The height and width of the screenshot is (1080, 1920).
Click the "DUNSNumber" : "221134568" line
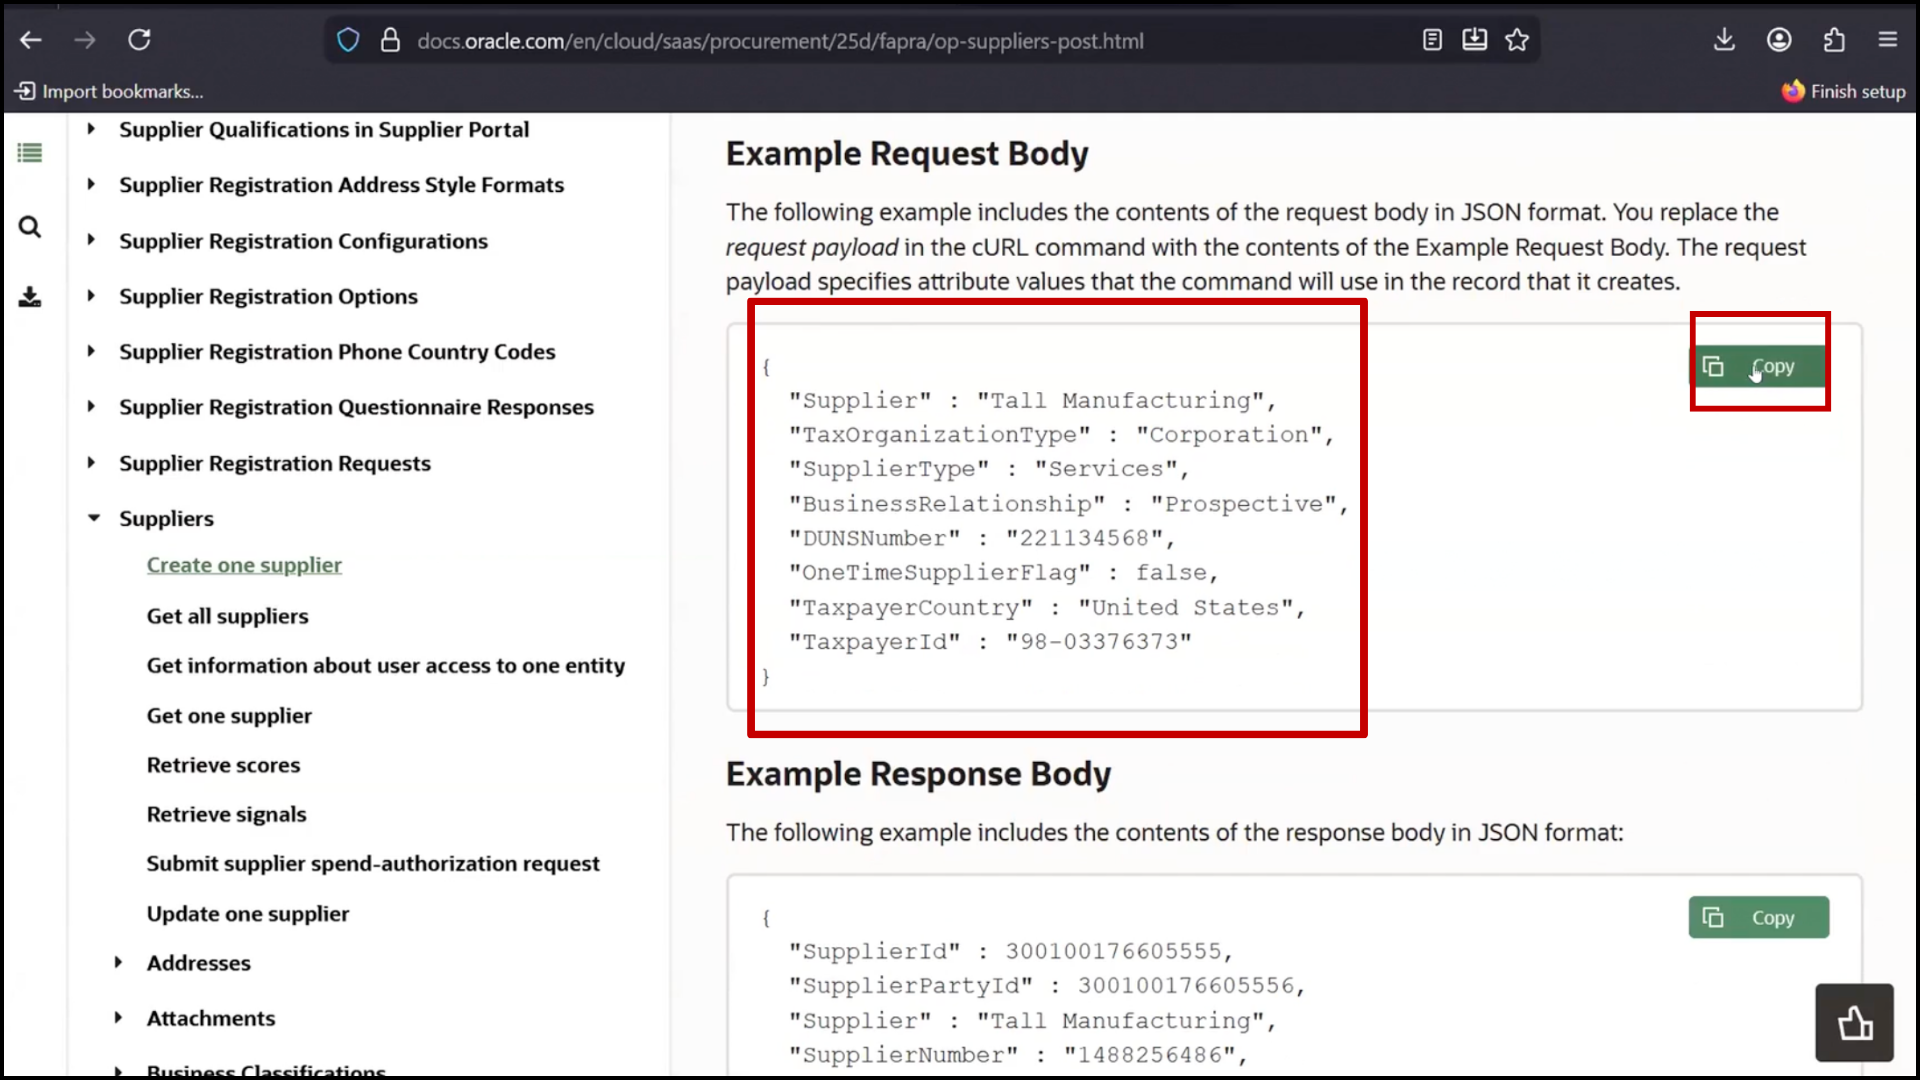coord(981,539)
